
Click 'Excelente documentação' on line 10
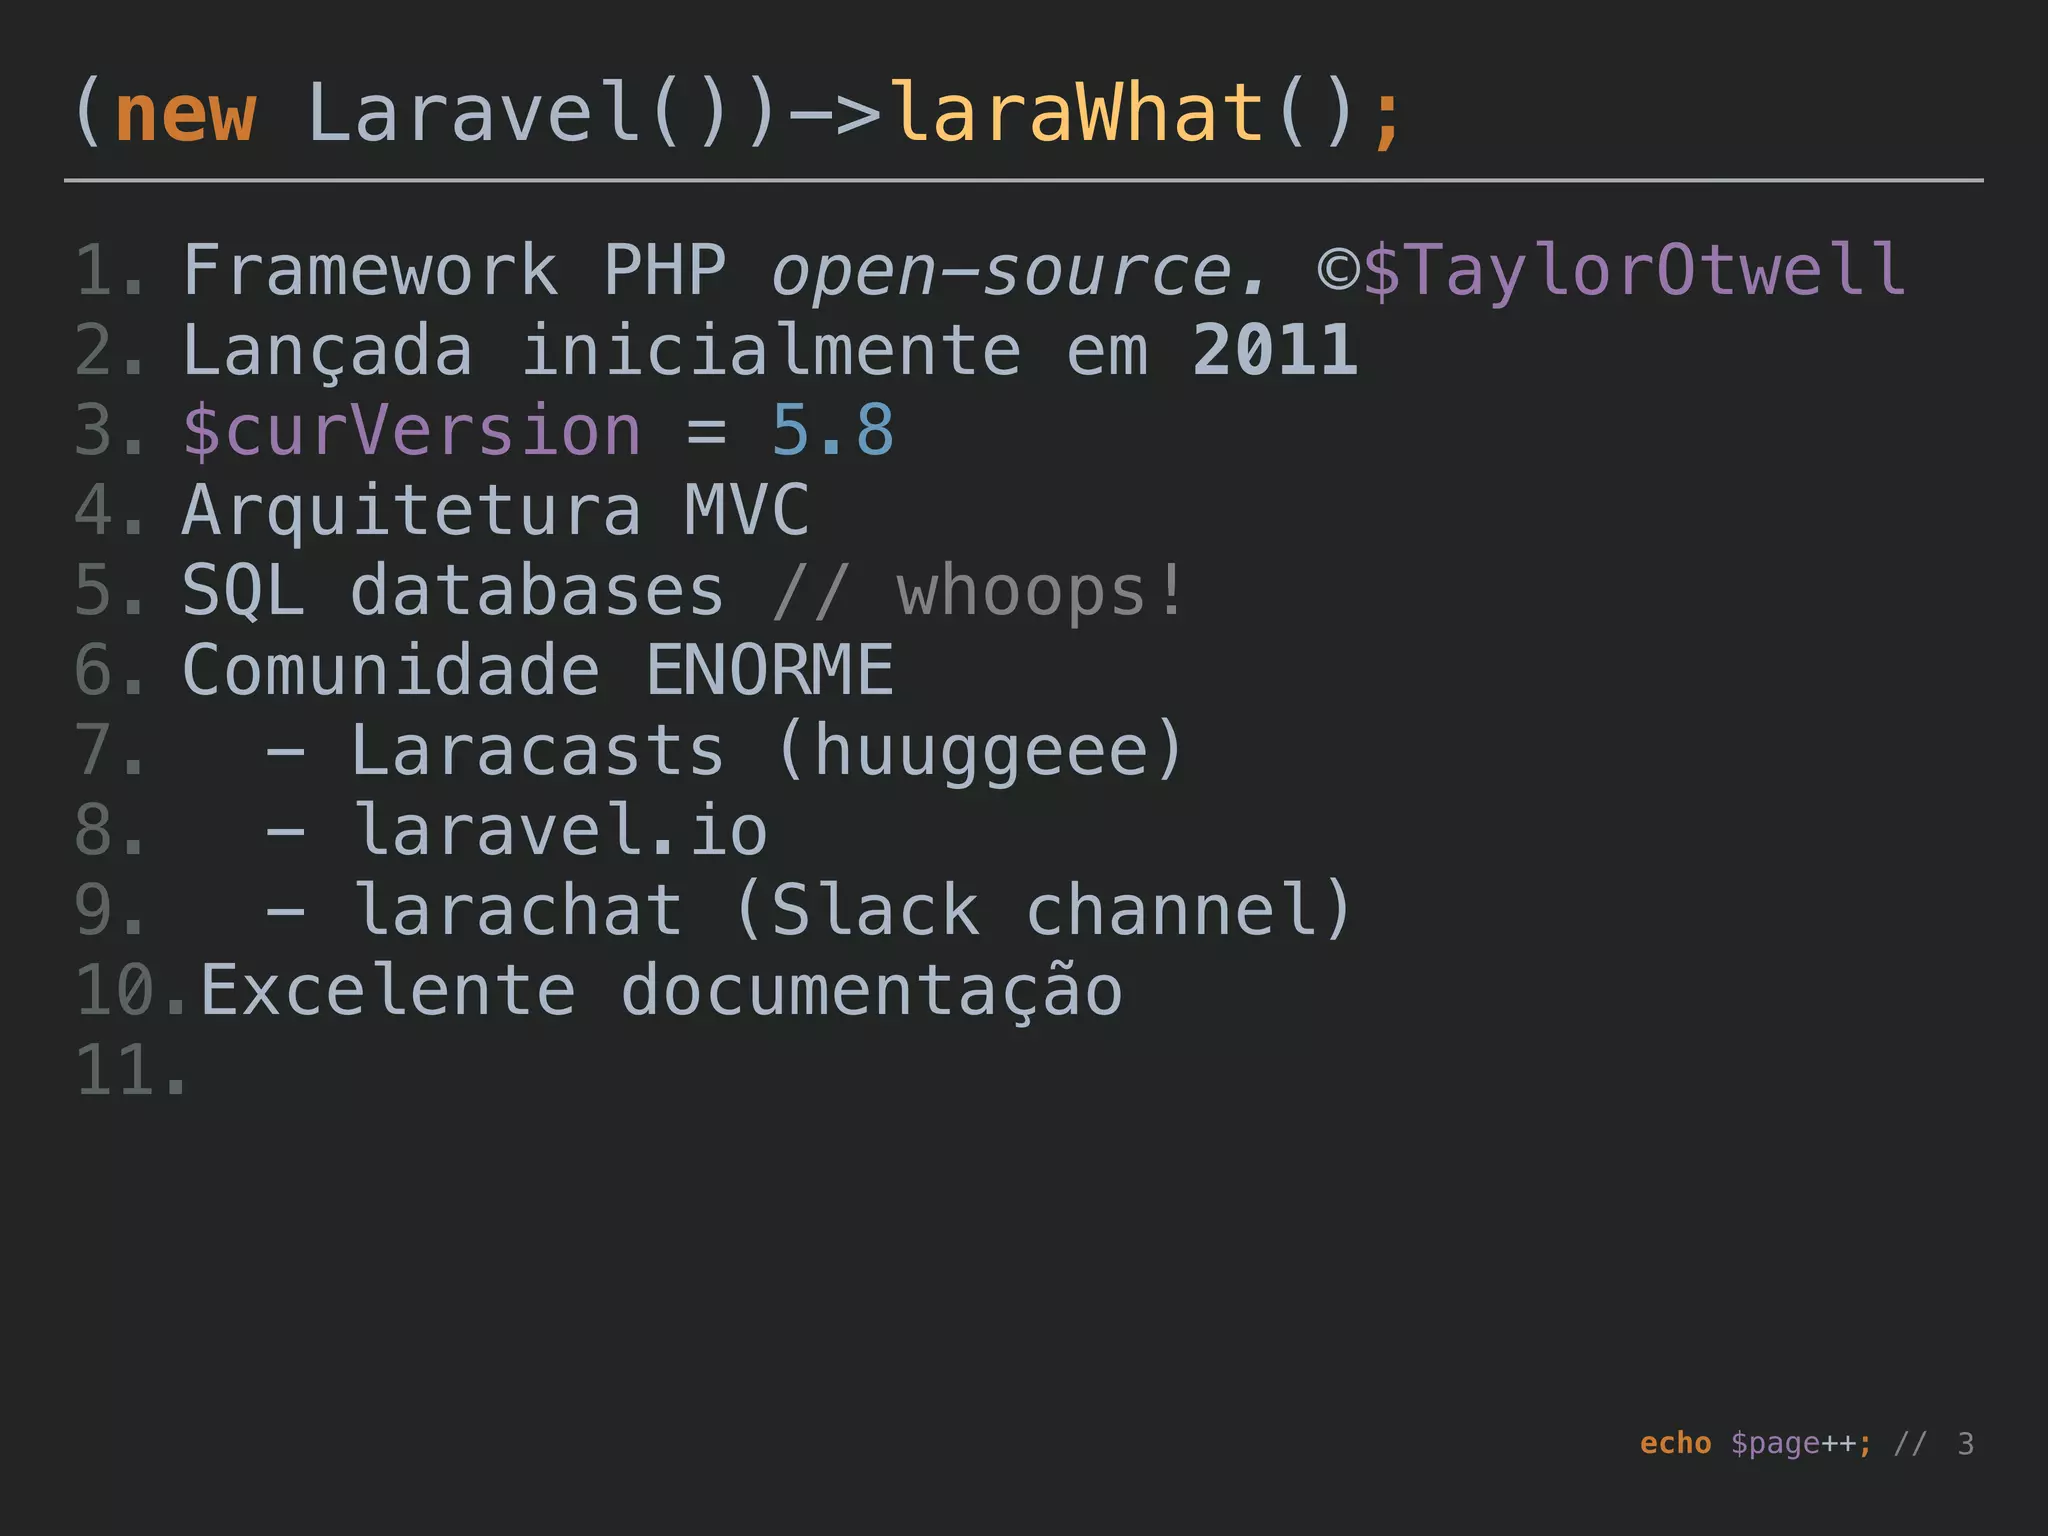pyautogui.click(x=662, y=992)
